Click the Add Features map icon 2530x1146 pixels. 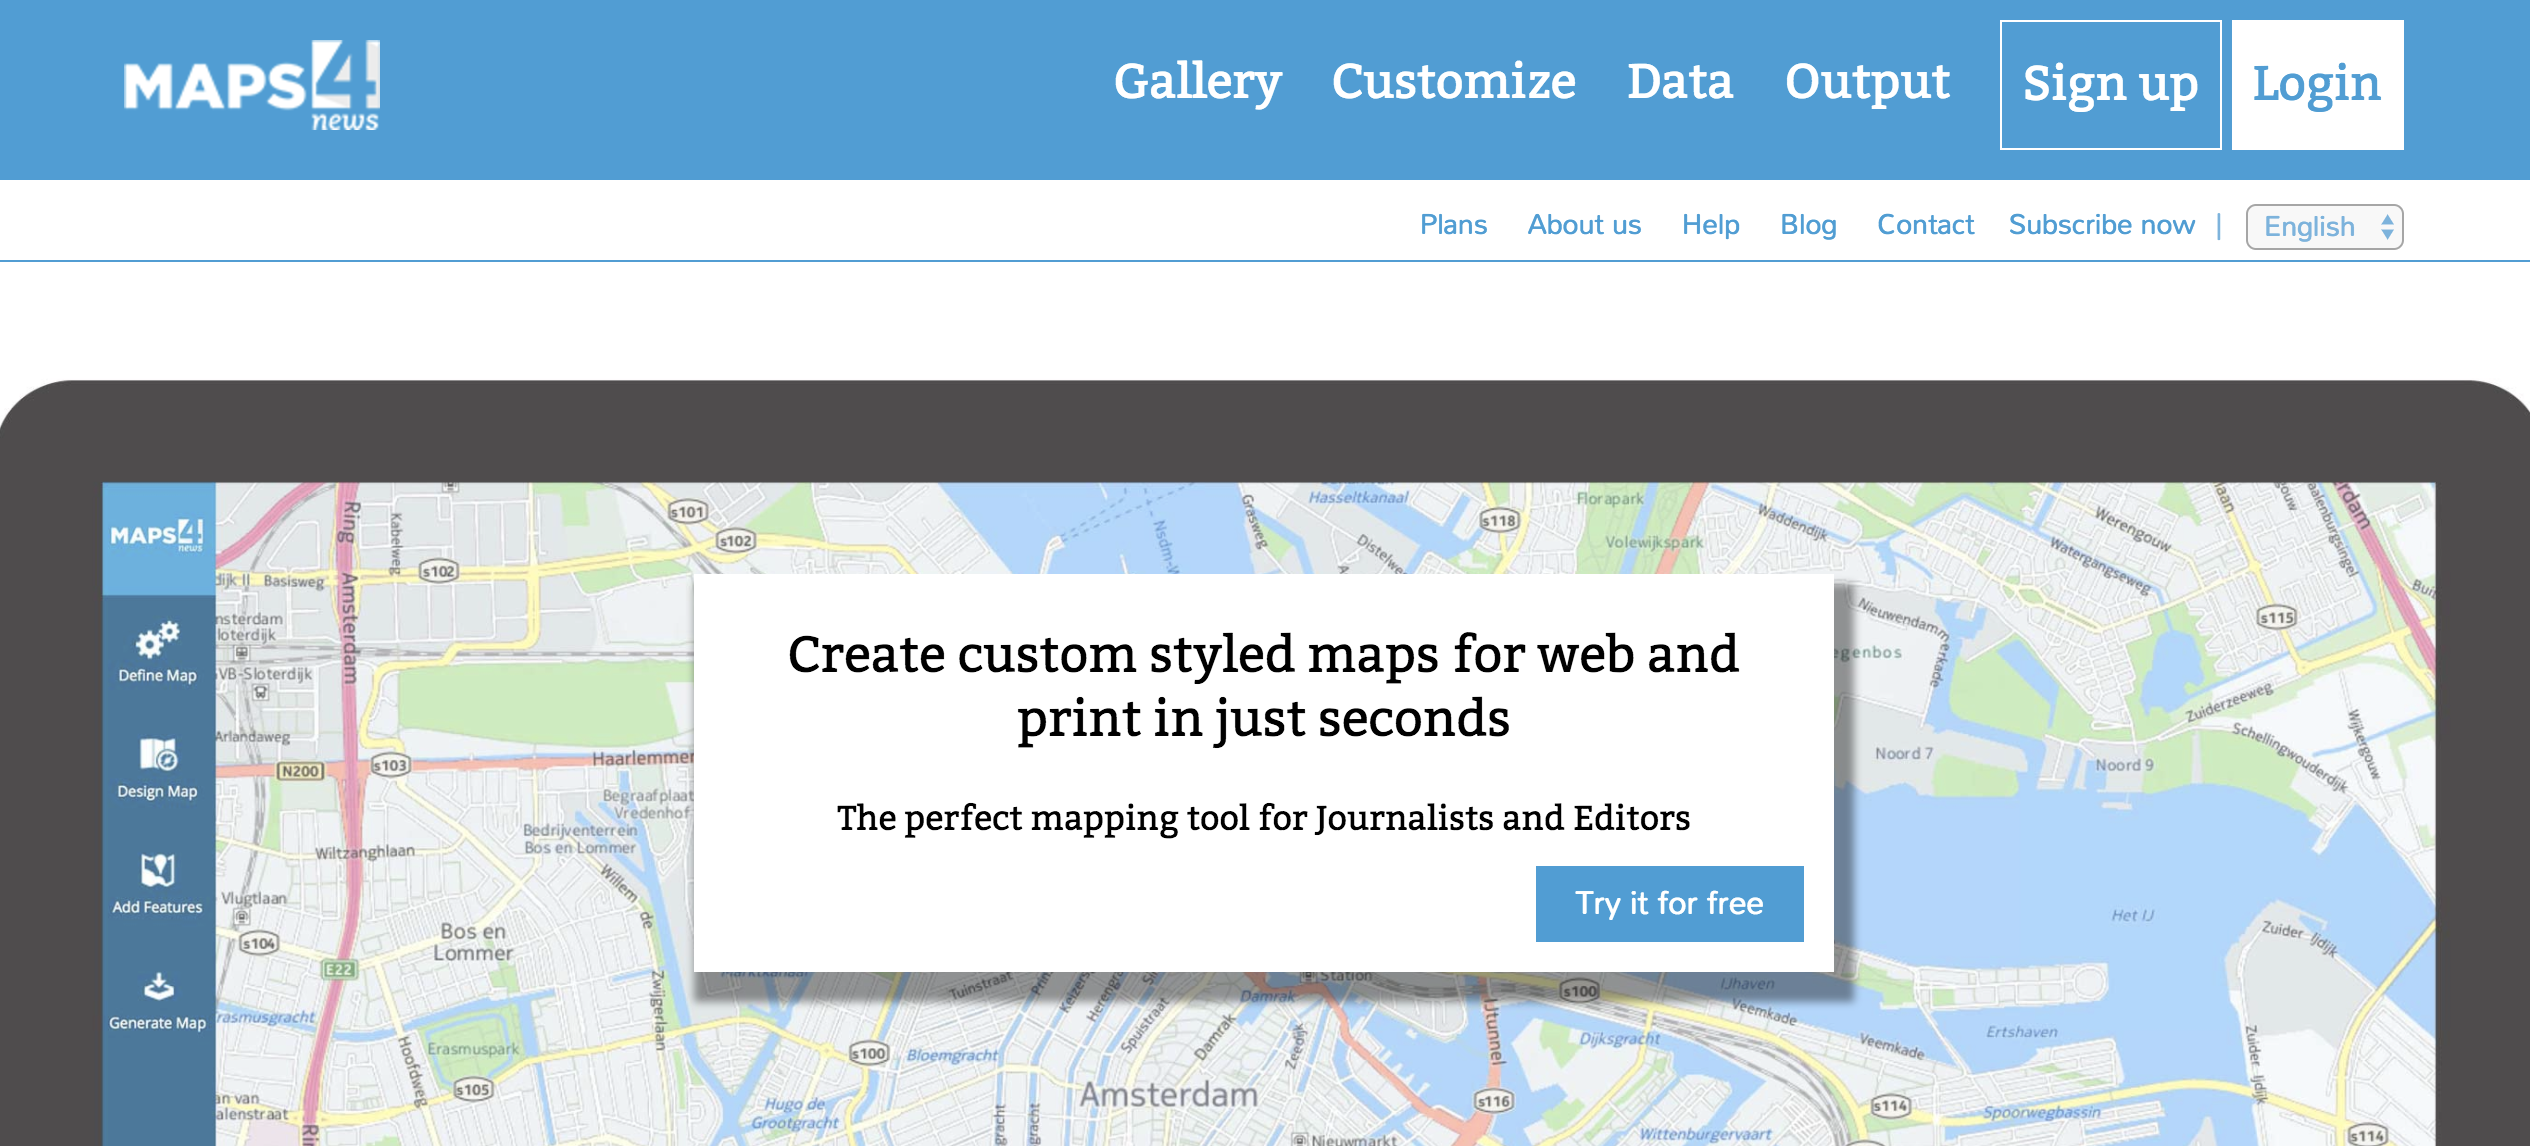click(x=158, y=870)
